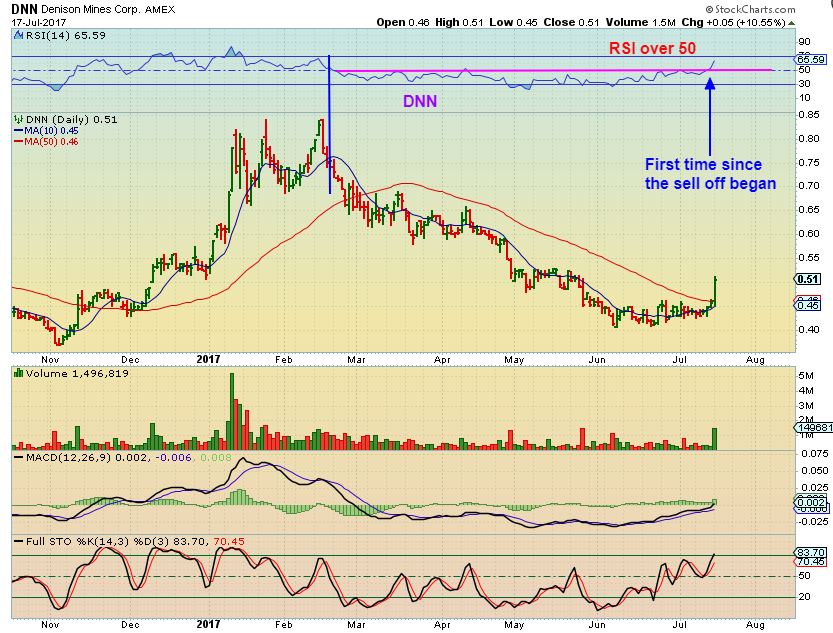
Task: Click the -0.006 MACD signal value
Action: [x=173, y=457]
